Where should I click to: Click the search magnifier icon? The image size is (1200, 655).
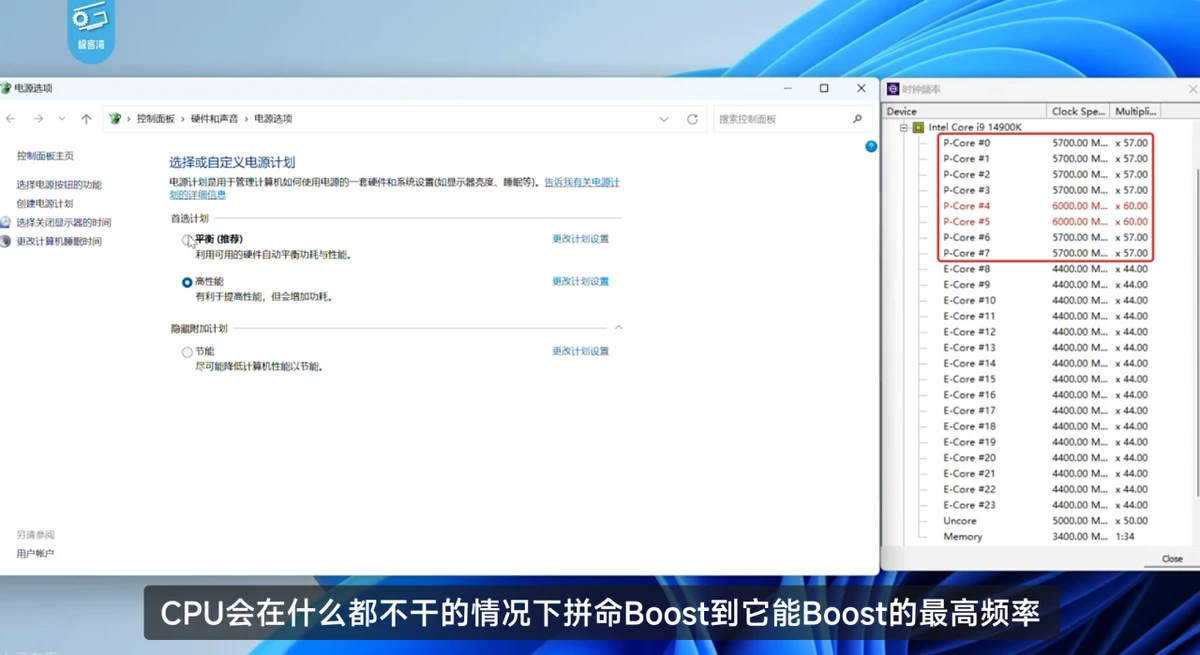[857, 119]
